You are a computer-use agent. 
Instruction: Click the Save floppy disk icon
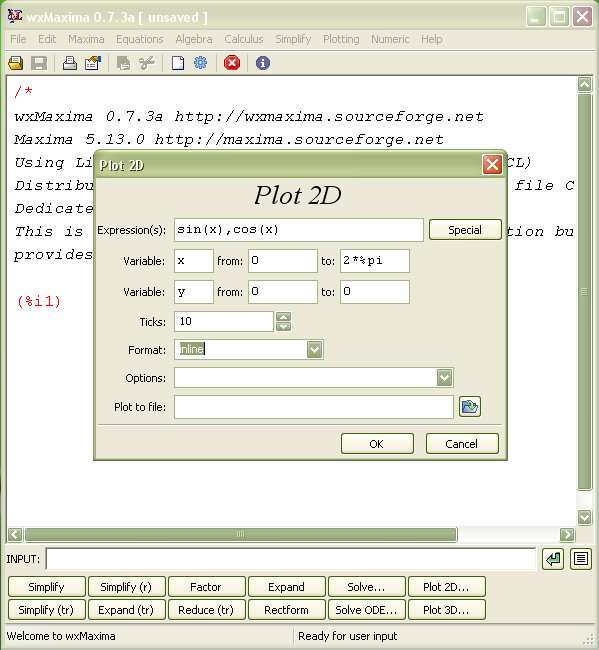click(39, 63)
